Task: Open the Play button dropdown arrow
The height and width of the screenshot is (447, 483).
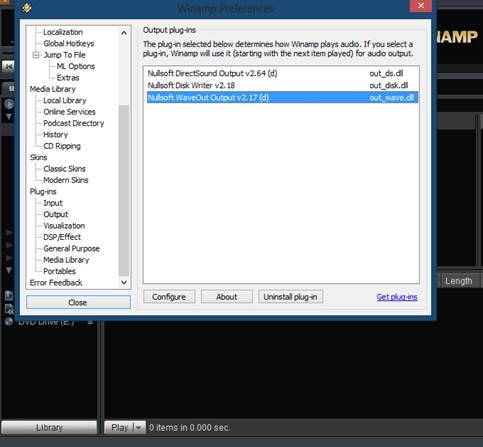Action: (x=139, y=427)
